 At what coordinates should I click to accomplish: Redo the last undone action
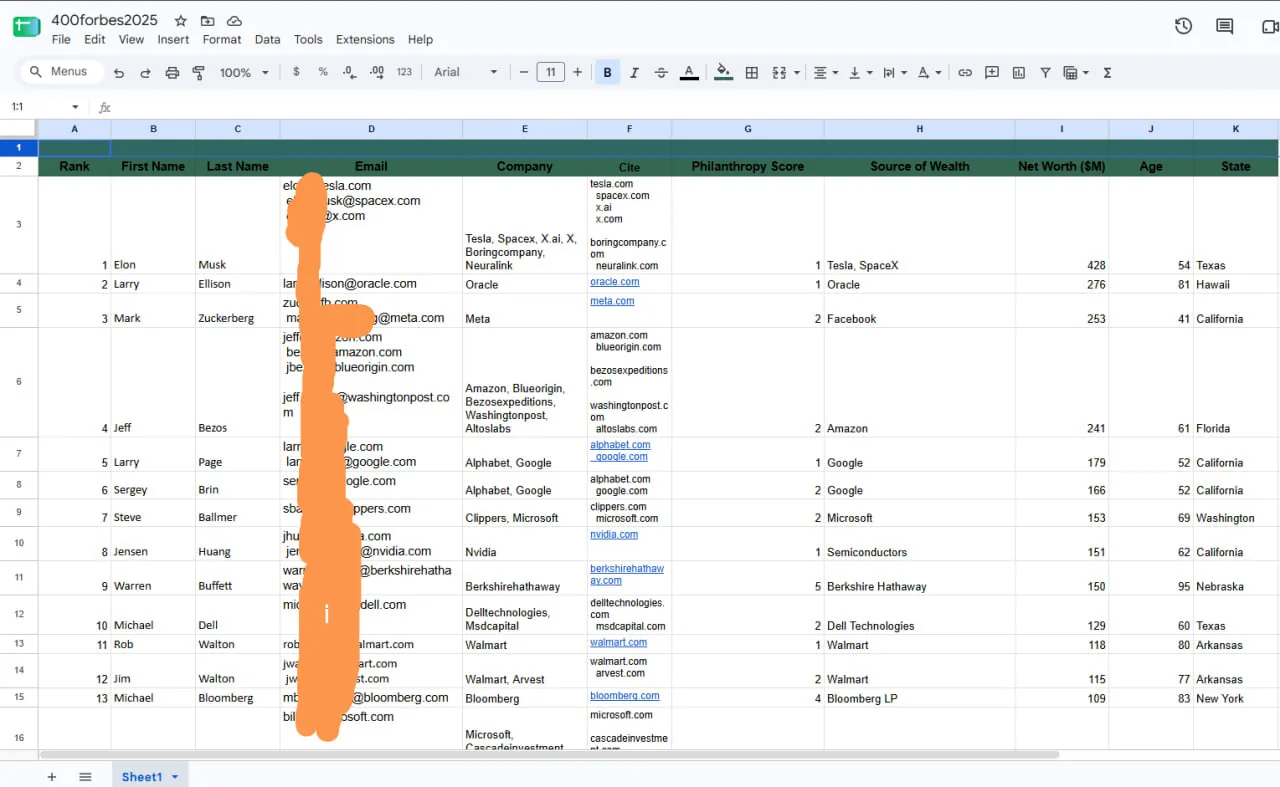(x=145, y=73)
